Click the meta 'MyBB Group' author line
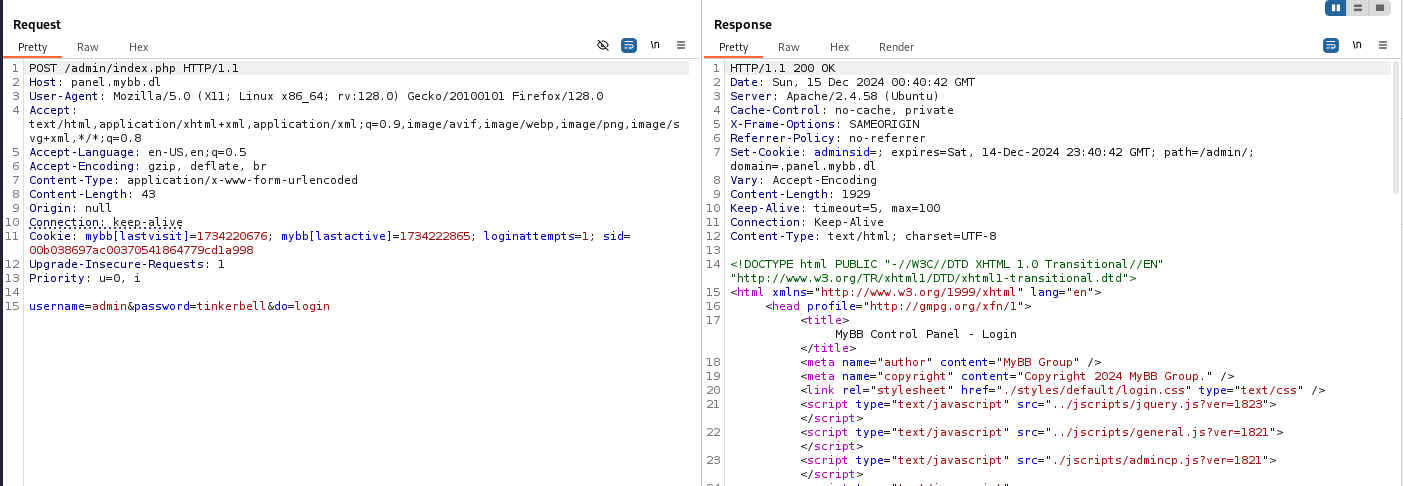 (x=950, y=362)
